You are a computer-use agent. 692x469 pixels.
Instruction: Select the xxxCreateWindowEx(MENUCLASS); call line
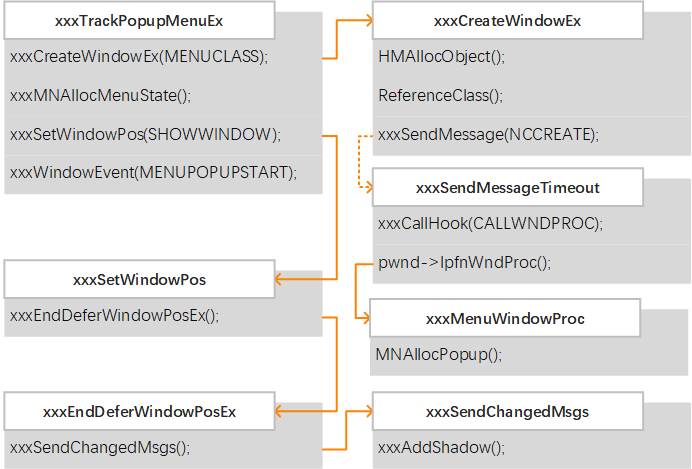pyautogui.click(x=139, y=57)
